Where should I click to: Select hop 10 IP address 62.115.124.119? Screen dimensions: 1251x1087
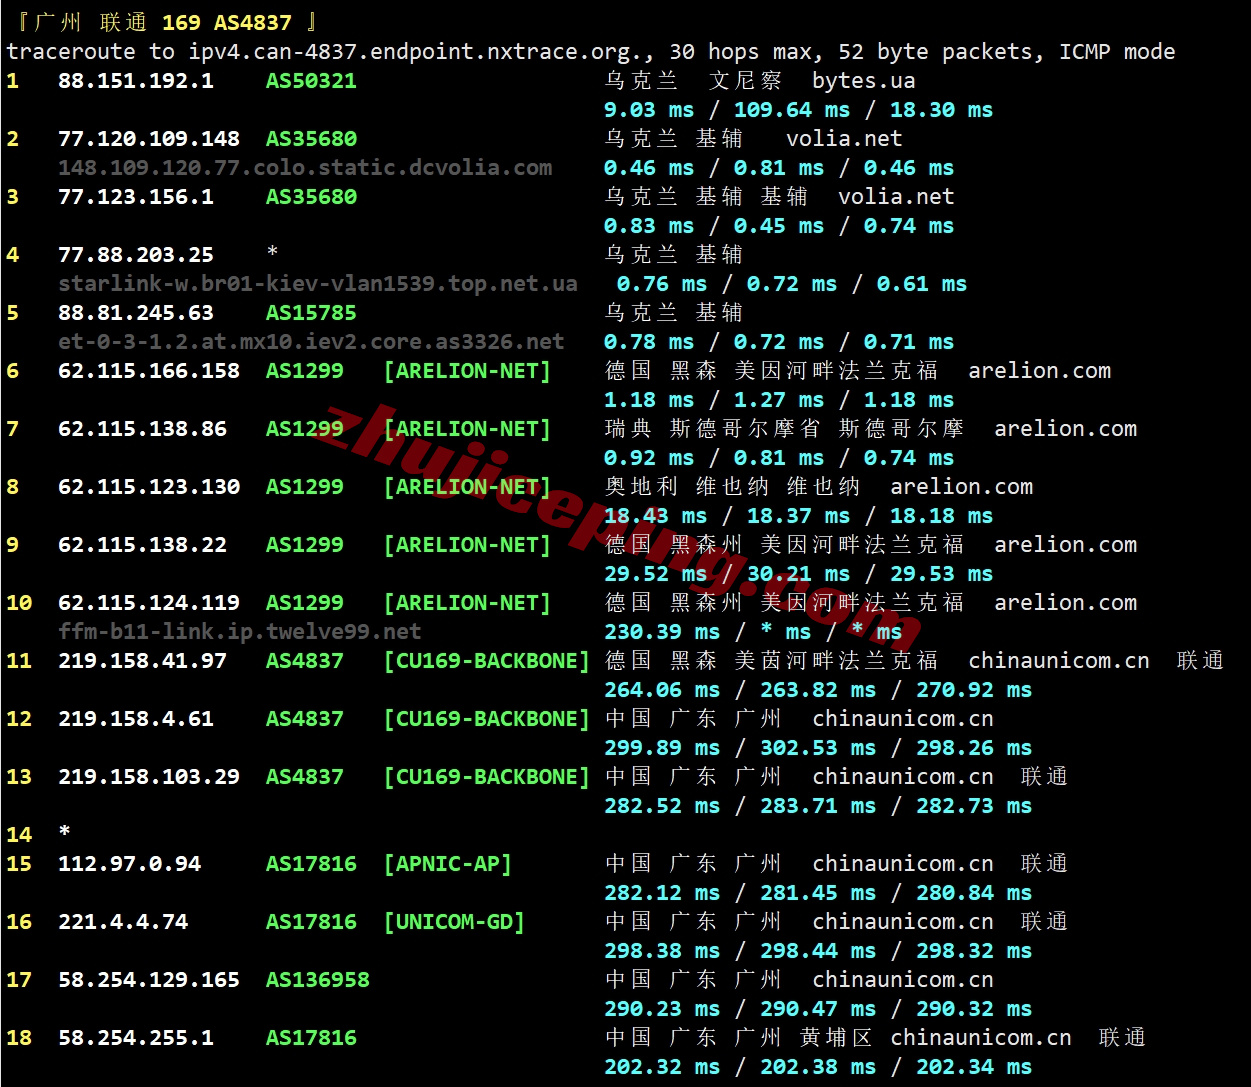coord(149,603)
